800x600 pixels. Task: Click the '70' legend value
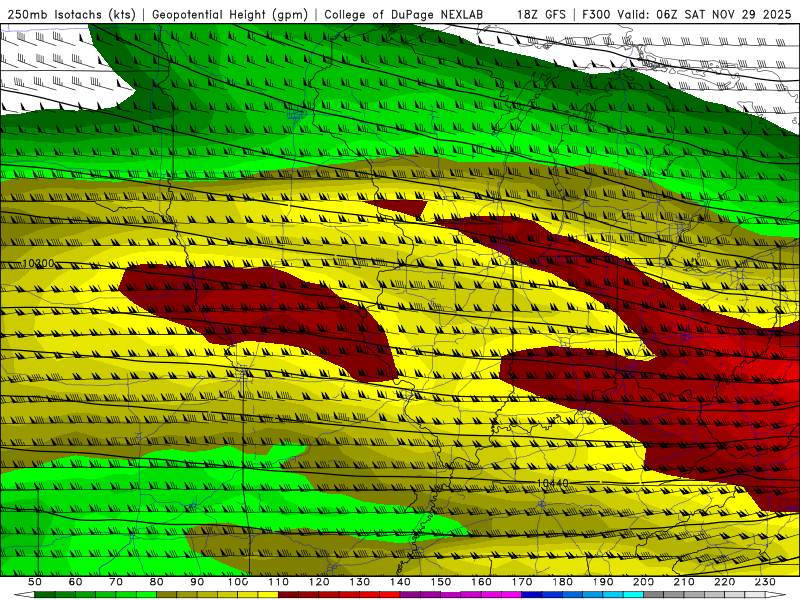click(116, 582)
